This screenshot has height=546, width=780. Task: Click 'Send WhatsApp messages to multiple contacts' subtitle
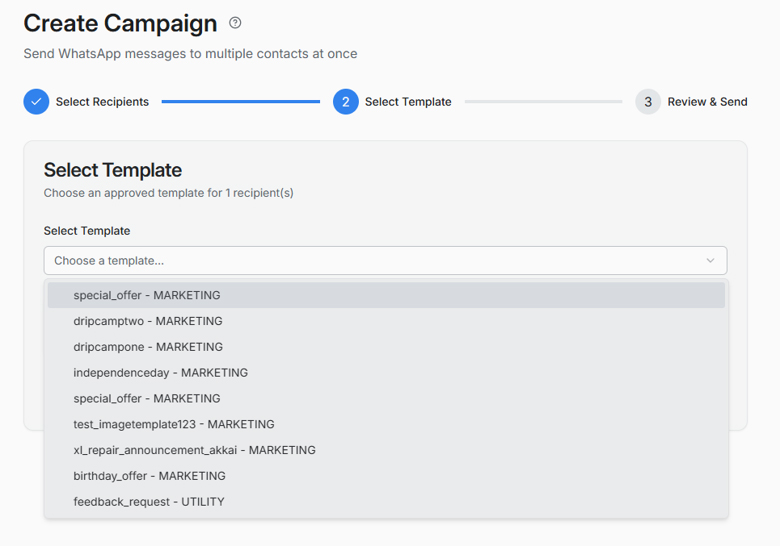click(191, 54)
